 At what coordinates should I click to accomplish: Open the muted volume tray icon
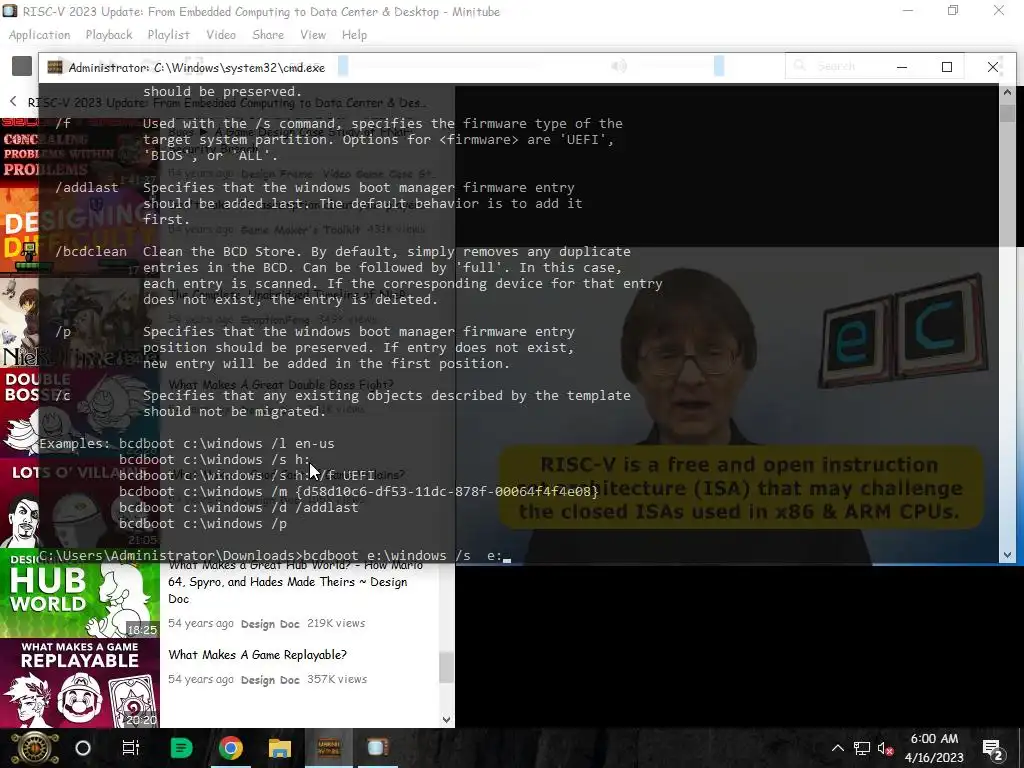[x=886, y=748]
